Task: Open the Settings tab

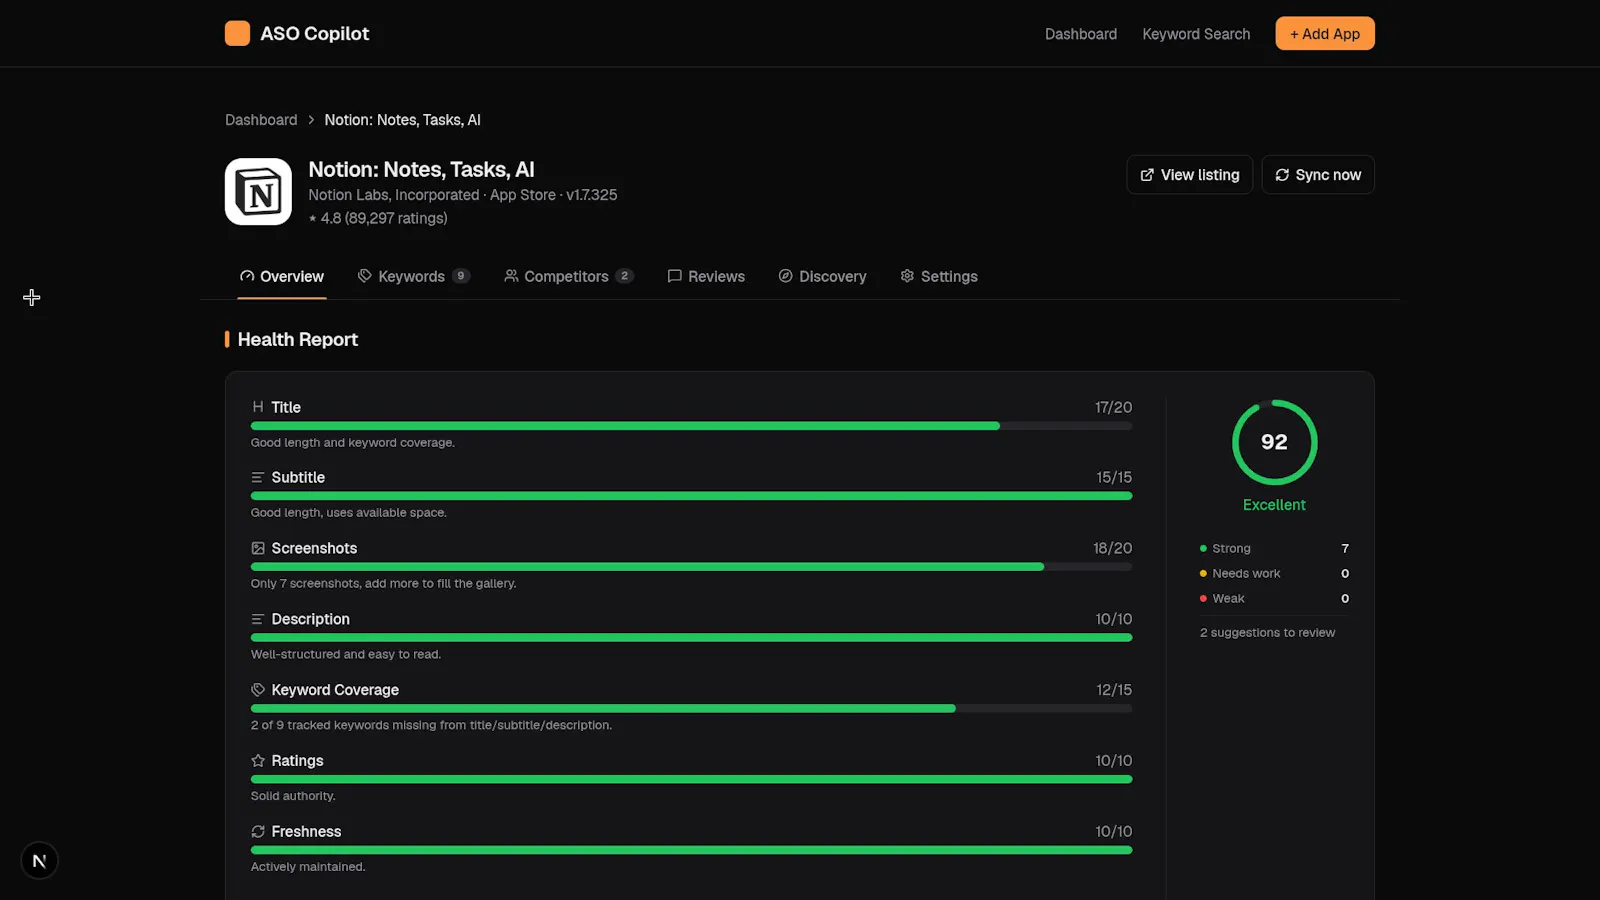Action: [939, 276]
